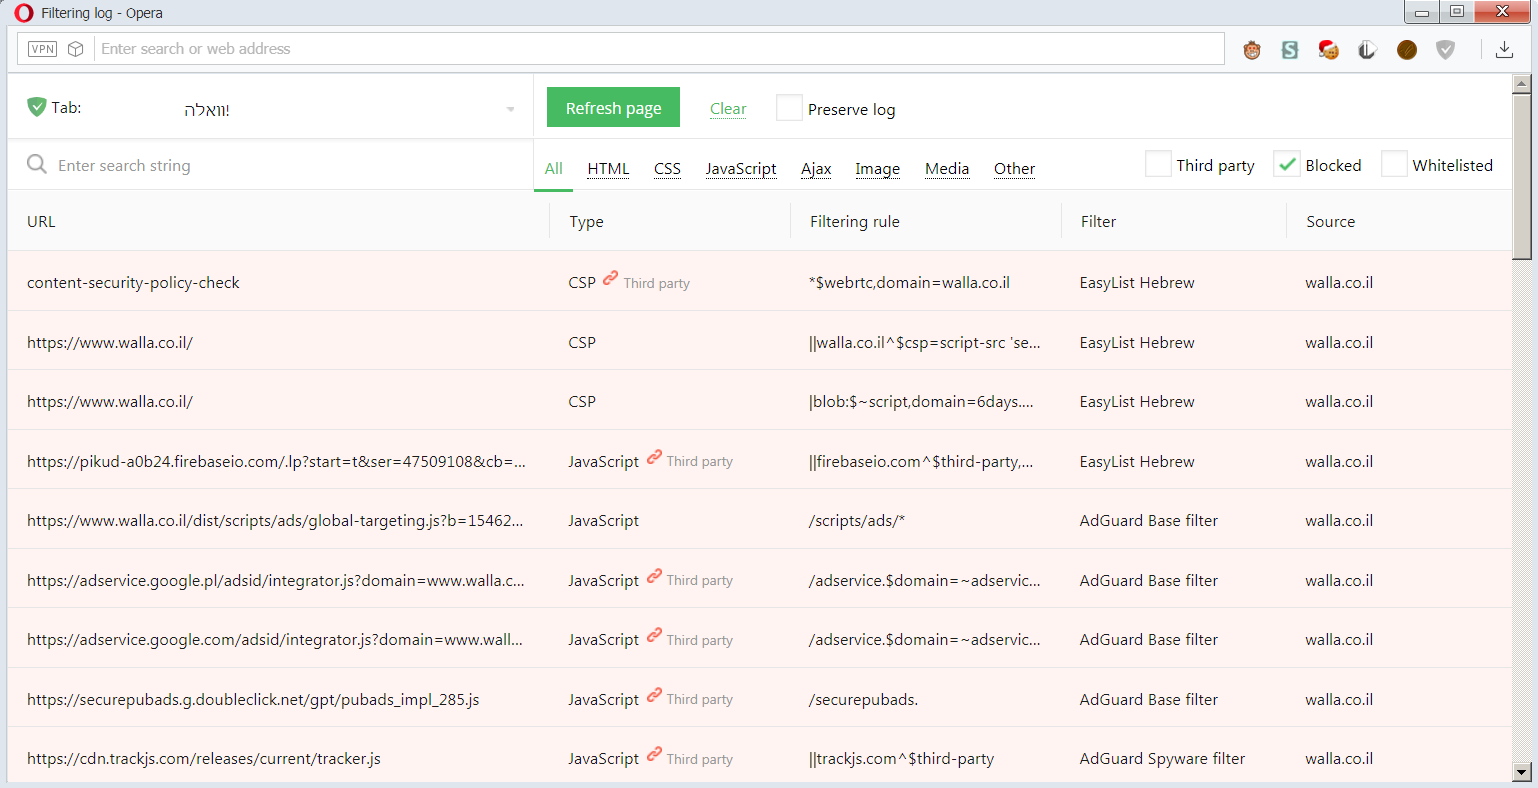The height and width of the screenshot is (788, 1538).
Task: Click the URL column header
Action: [x=41, y=221]
